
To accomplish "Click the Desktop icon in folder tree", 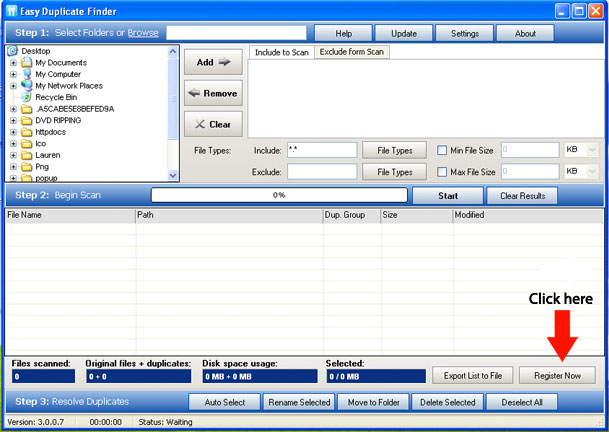I will [13, 51].
